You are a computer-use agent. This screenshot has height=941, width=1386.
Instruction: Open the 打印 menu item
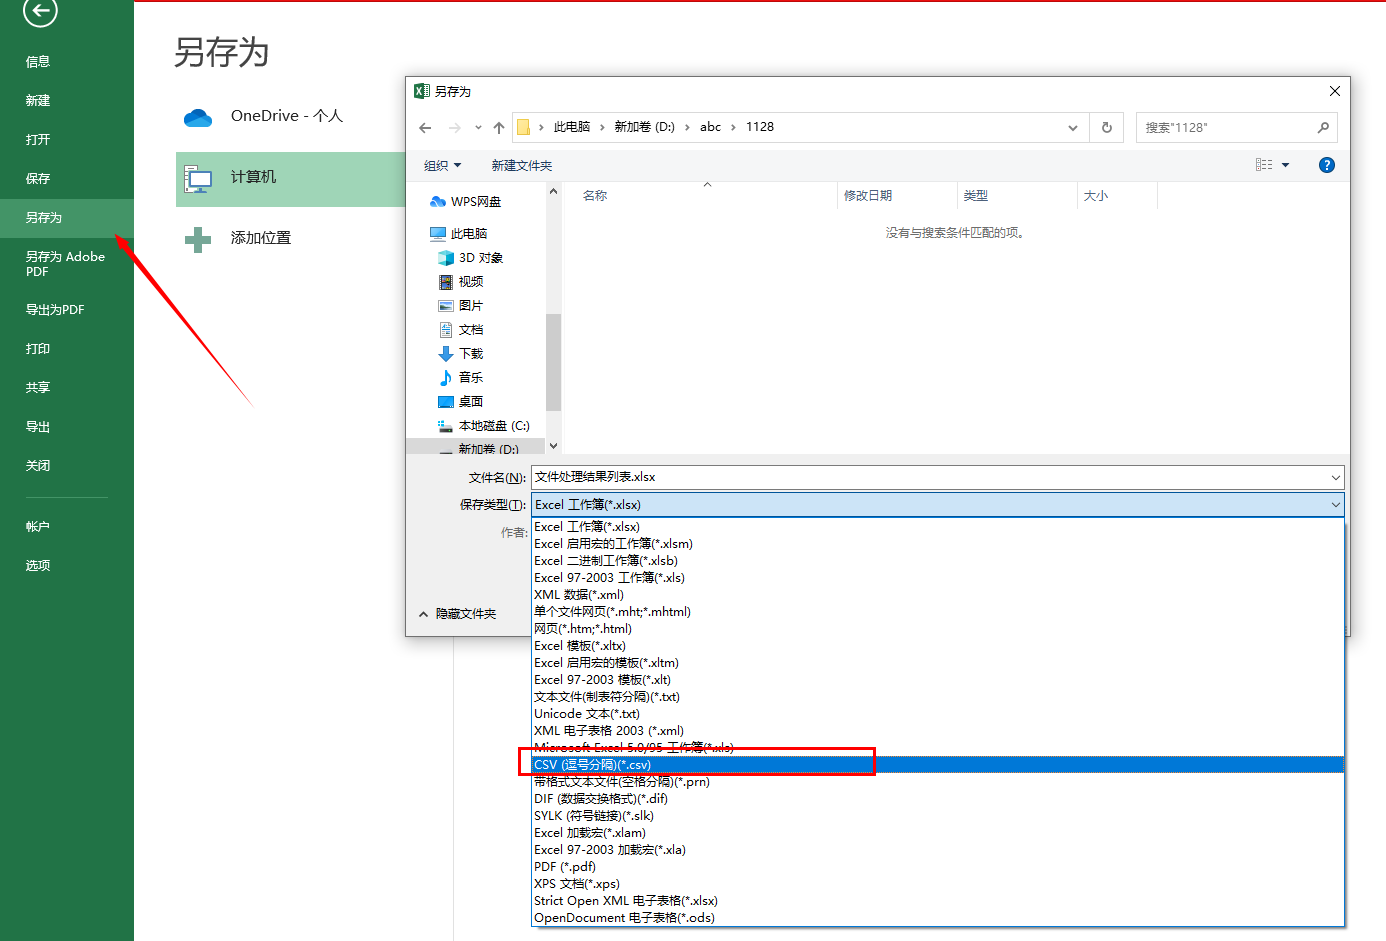click(37, 348)
